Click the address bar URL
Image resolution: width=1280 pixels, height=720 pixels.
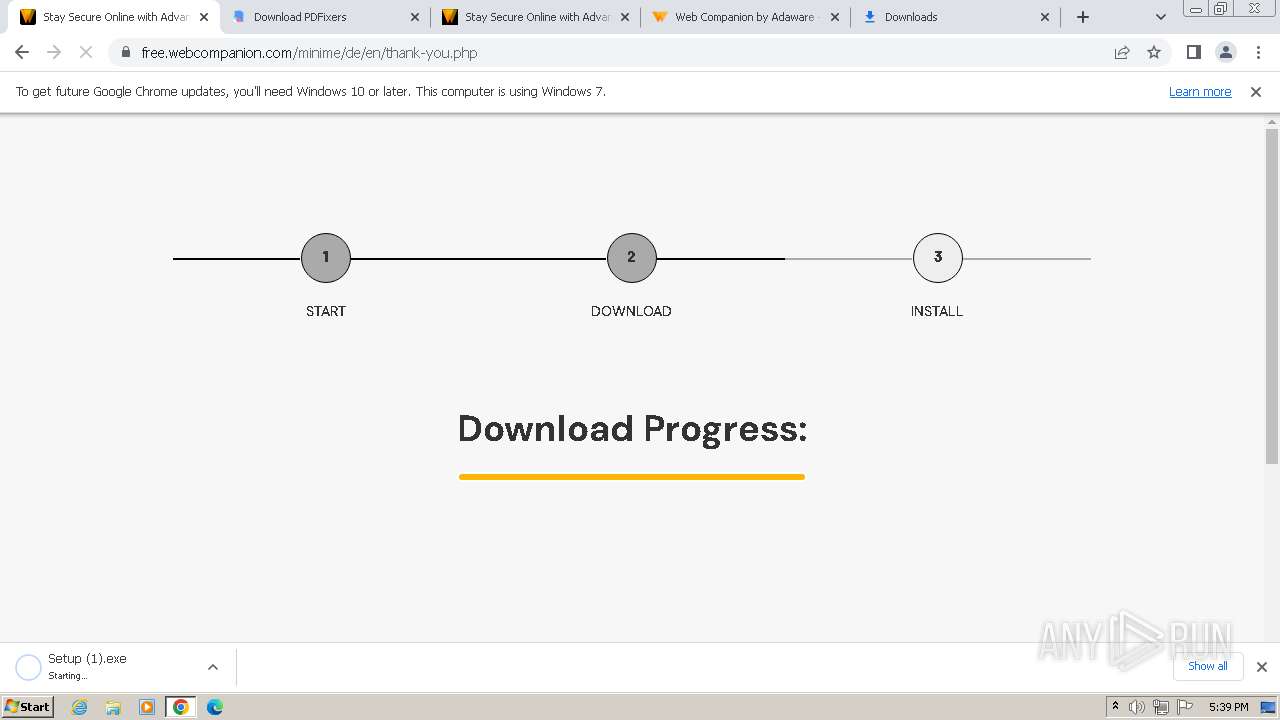point(309,53)
